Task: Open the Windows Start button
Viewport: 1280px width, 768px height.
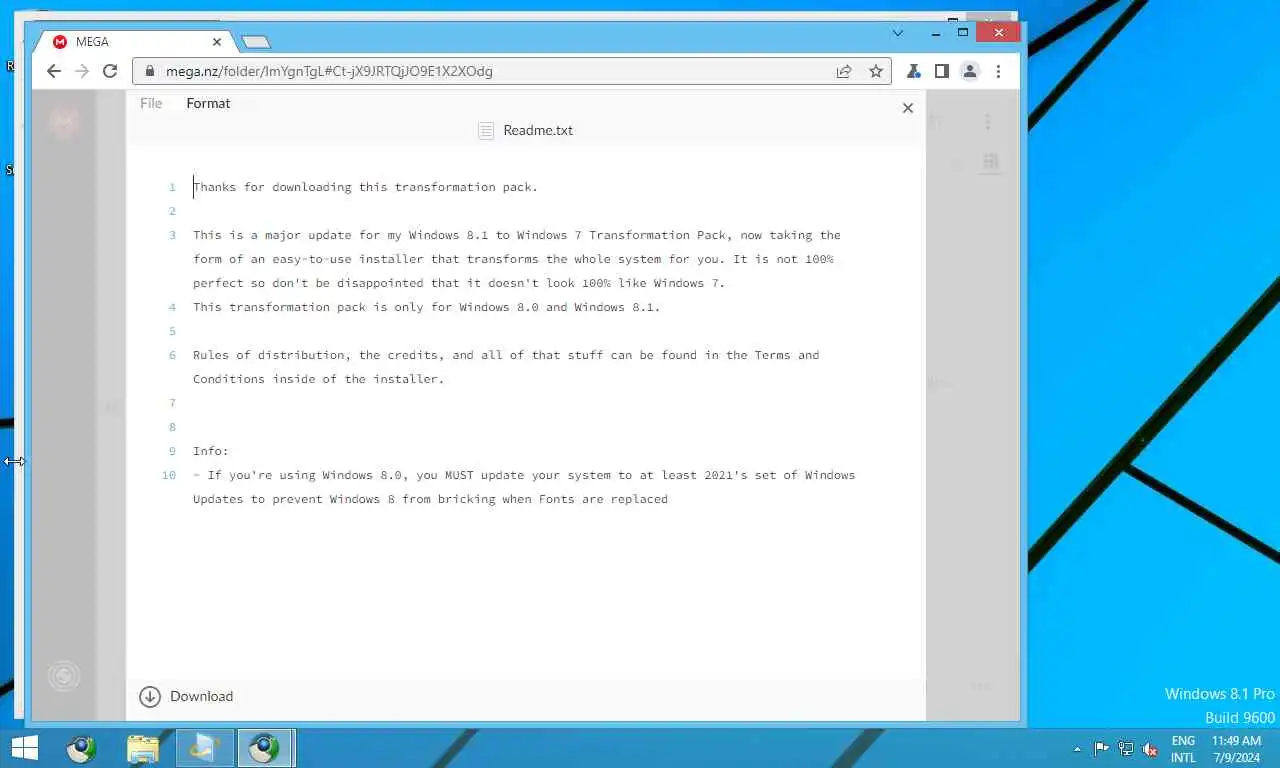Action: point(24,748)
